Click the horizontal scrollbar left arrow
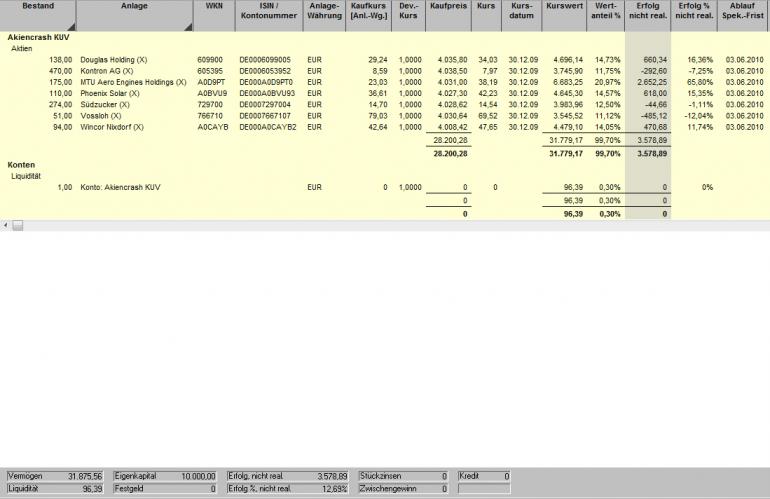 [x=5, y=225]
